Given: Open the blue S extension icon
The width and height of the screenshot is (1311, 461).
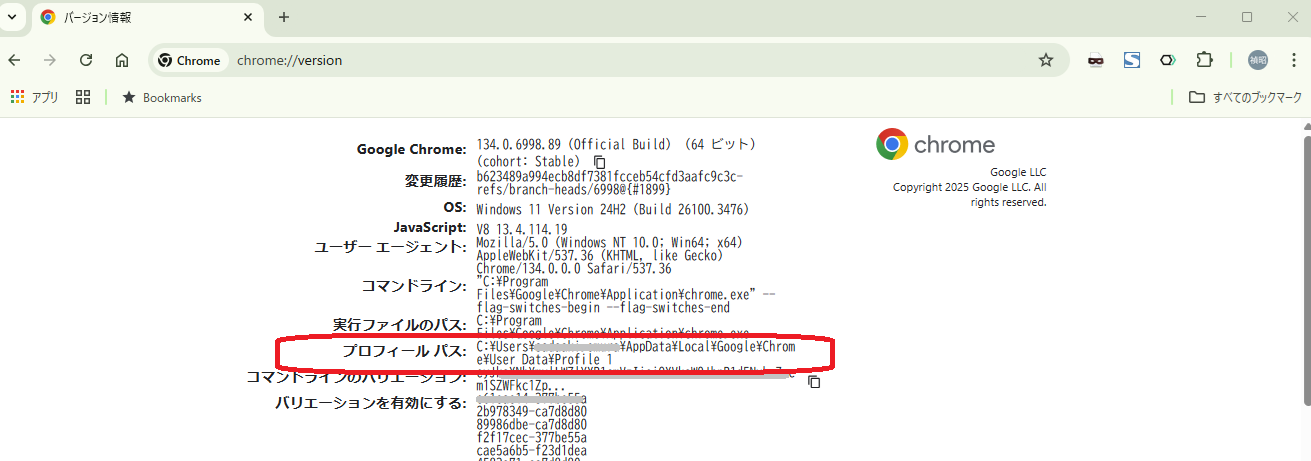Looking at the screenshot, I should click(1132, 60).
